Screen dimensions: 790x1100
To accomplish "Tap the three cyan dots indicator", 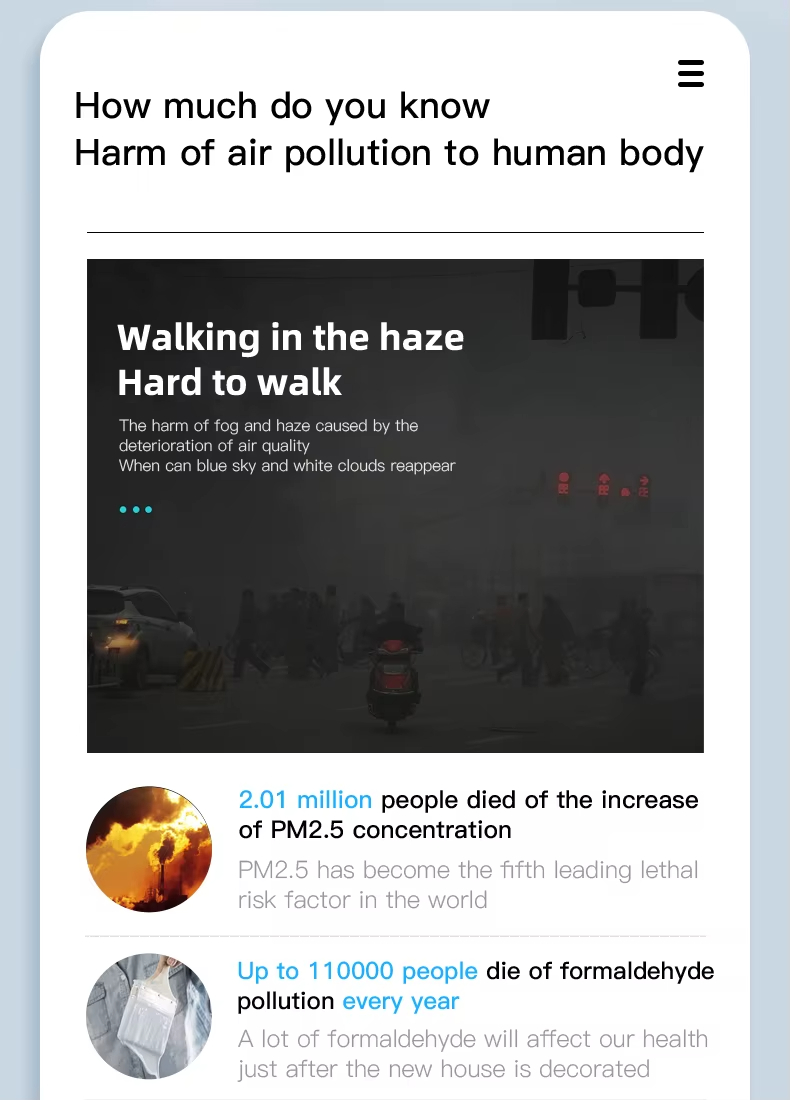I will point(135,509).
